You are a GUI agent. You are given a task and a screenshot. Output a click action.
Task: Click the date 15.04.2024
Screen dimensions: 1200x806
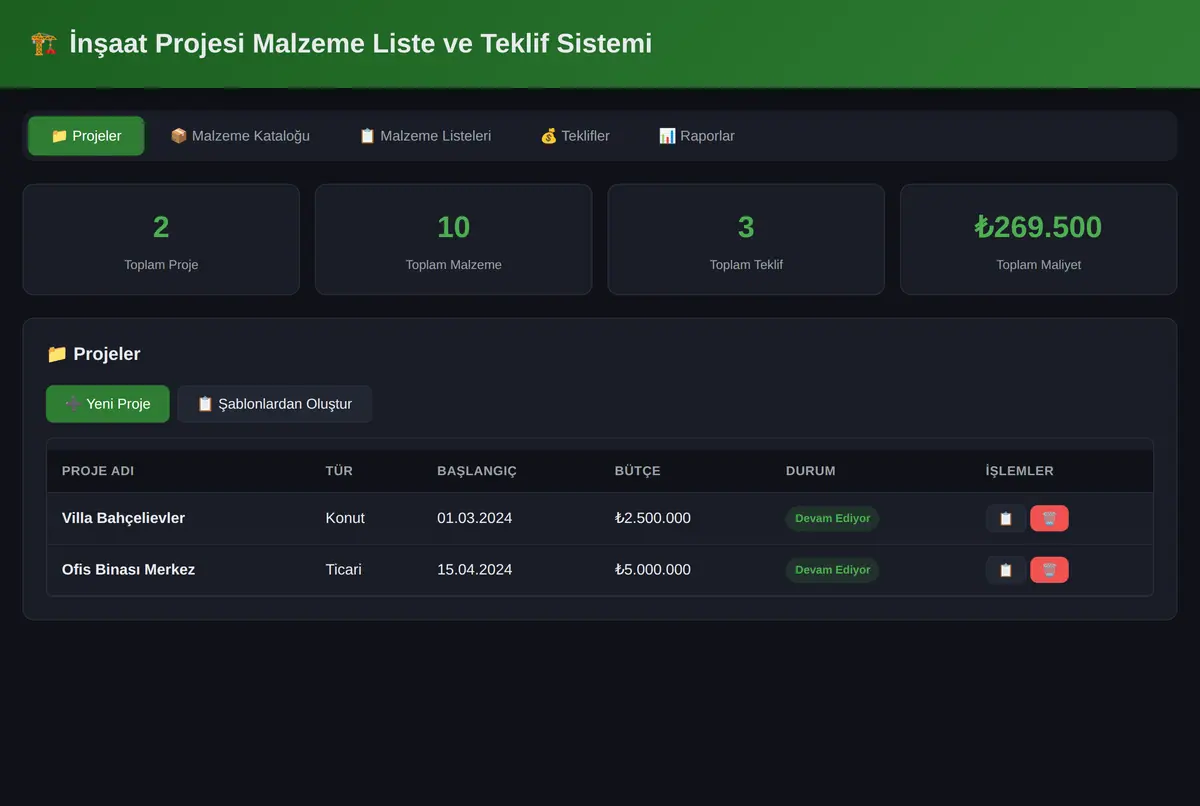[474, 570]
